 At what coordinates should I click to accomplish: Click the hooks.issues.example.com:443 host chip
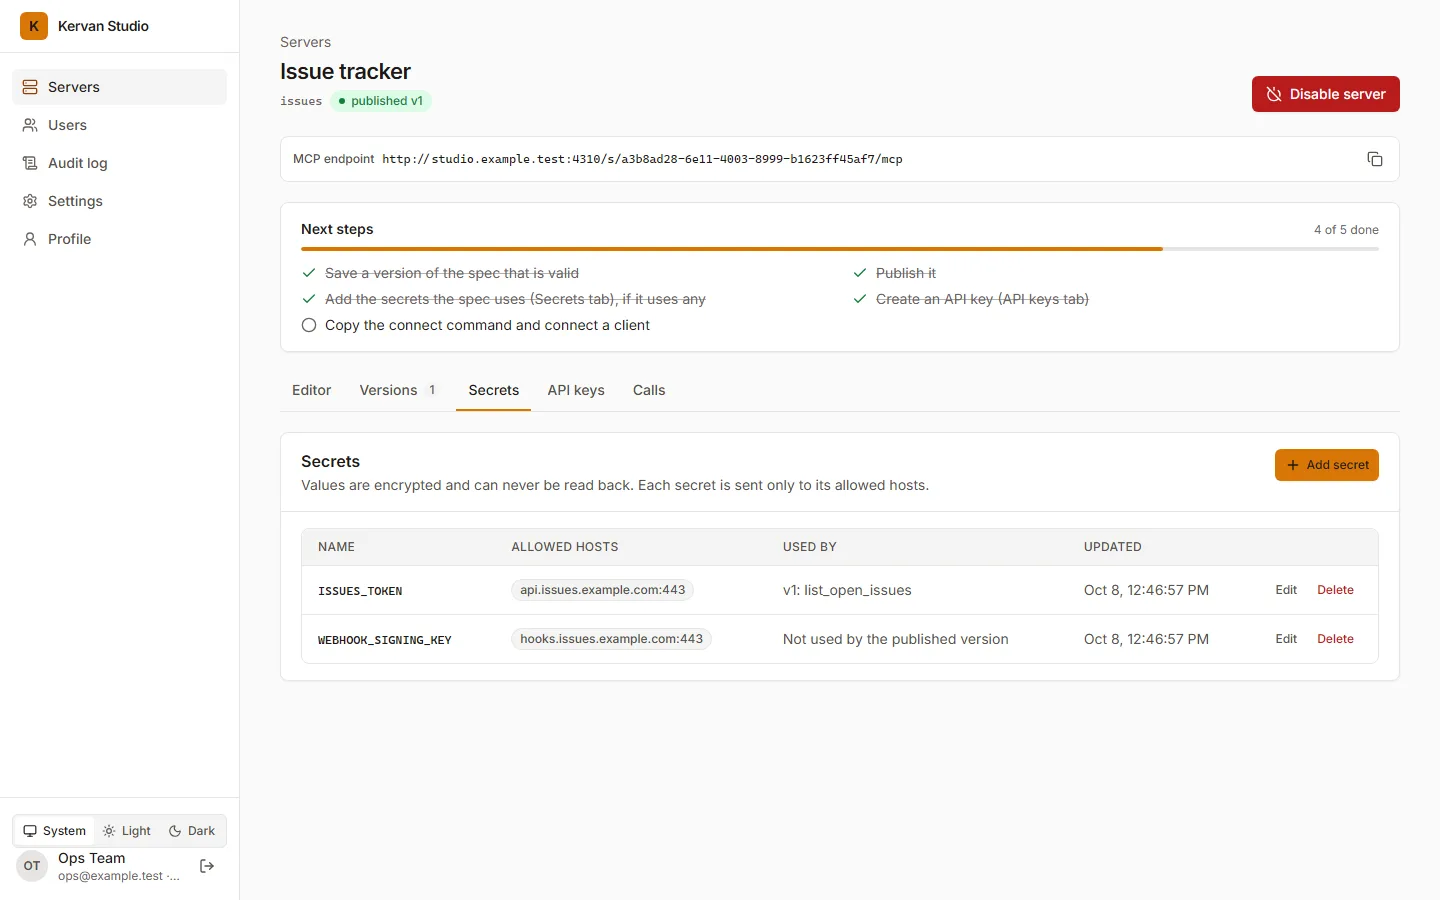coord(611,639)
